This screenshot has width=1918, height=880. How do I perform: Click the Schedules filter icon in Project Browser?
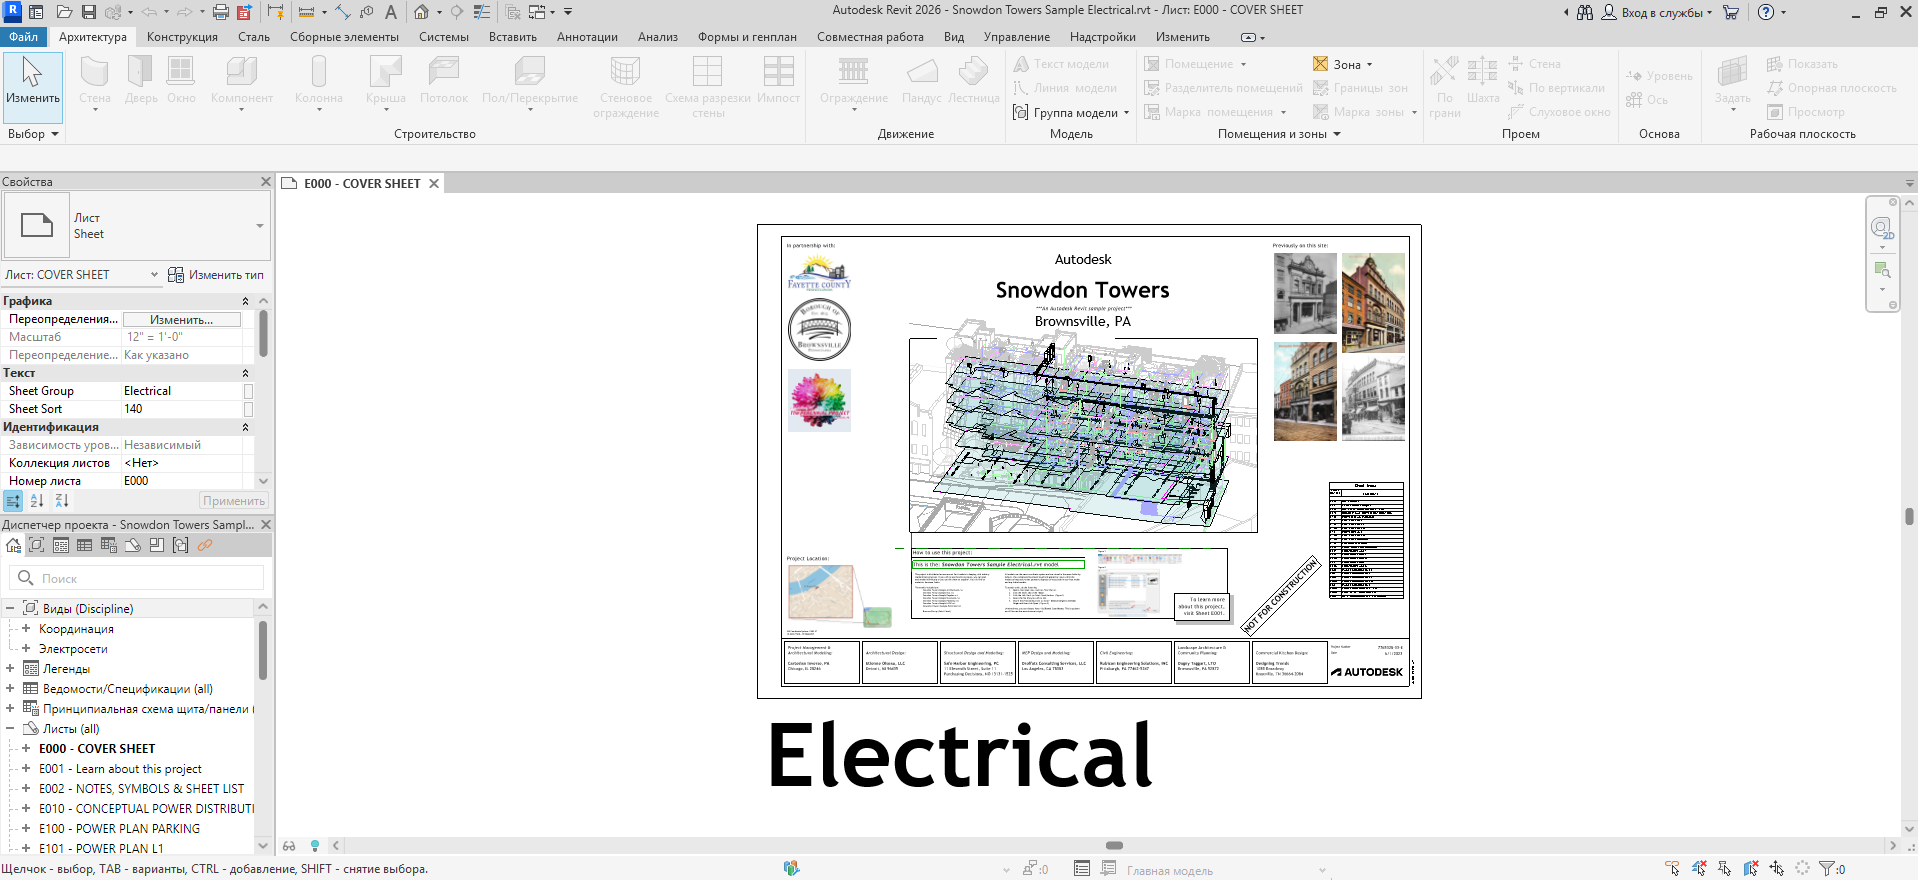tap(85, 545)
